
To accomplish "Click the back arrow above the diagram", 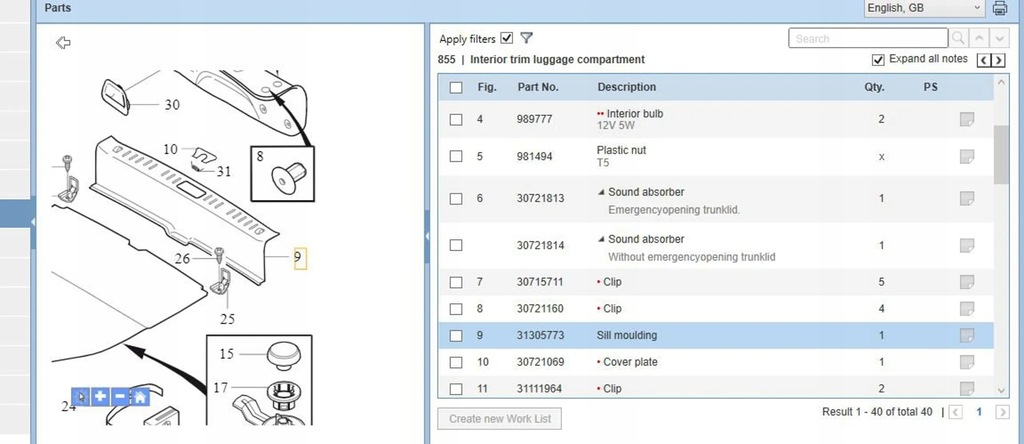I will 63,42.
